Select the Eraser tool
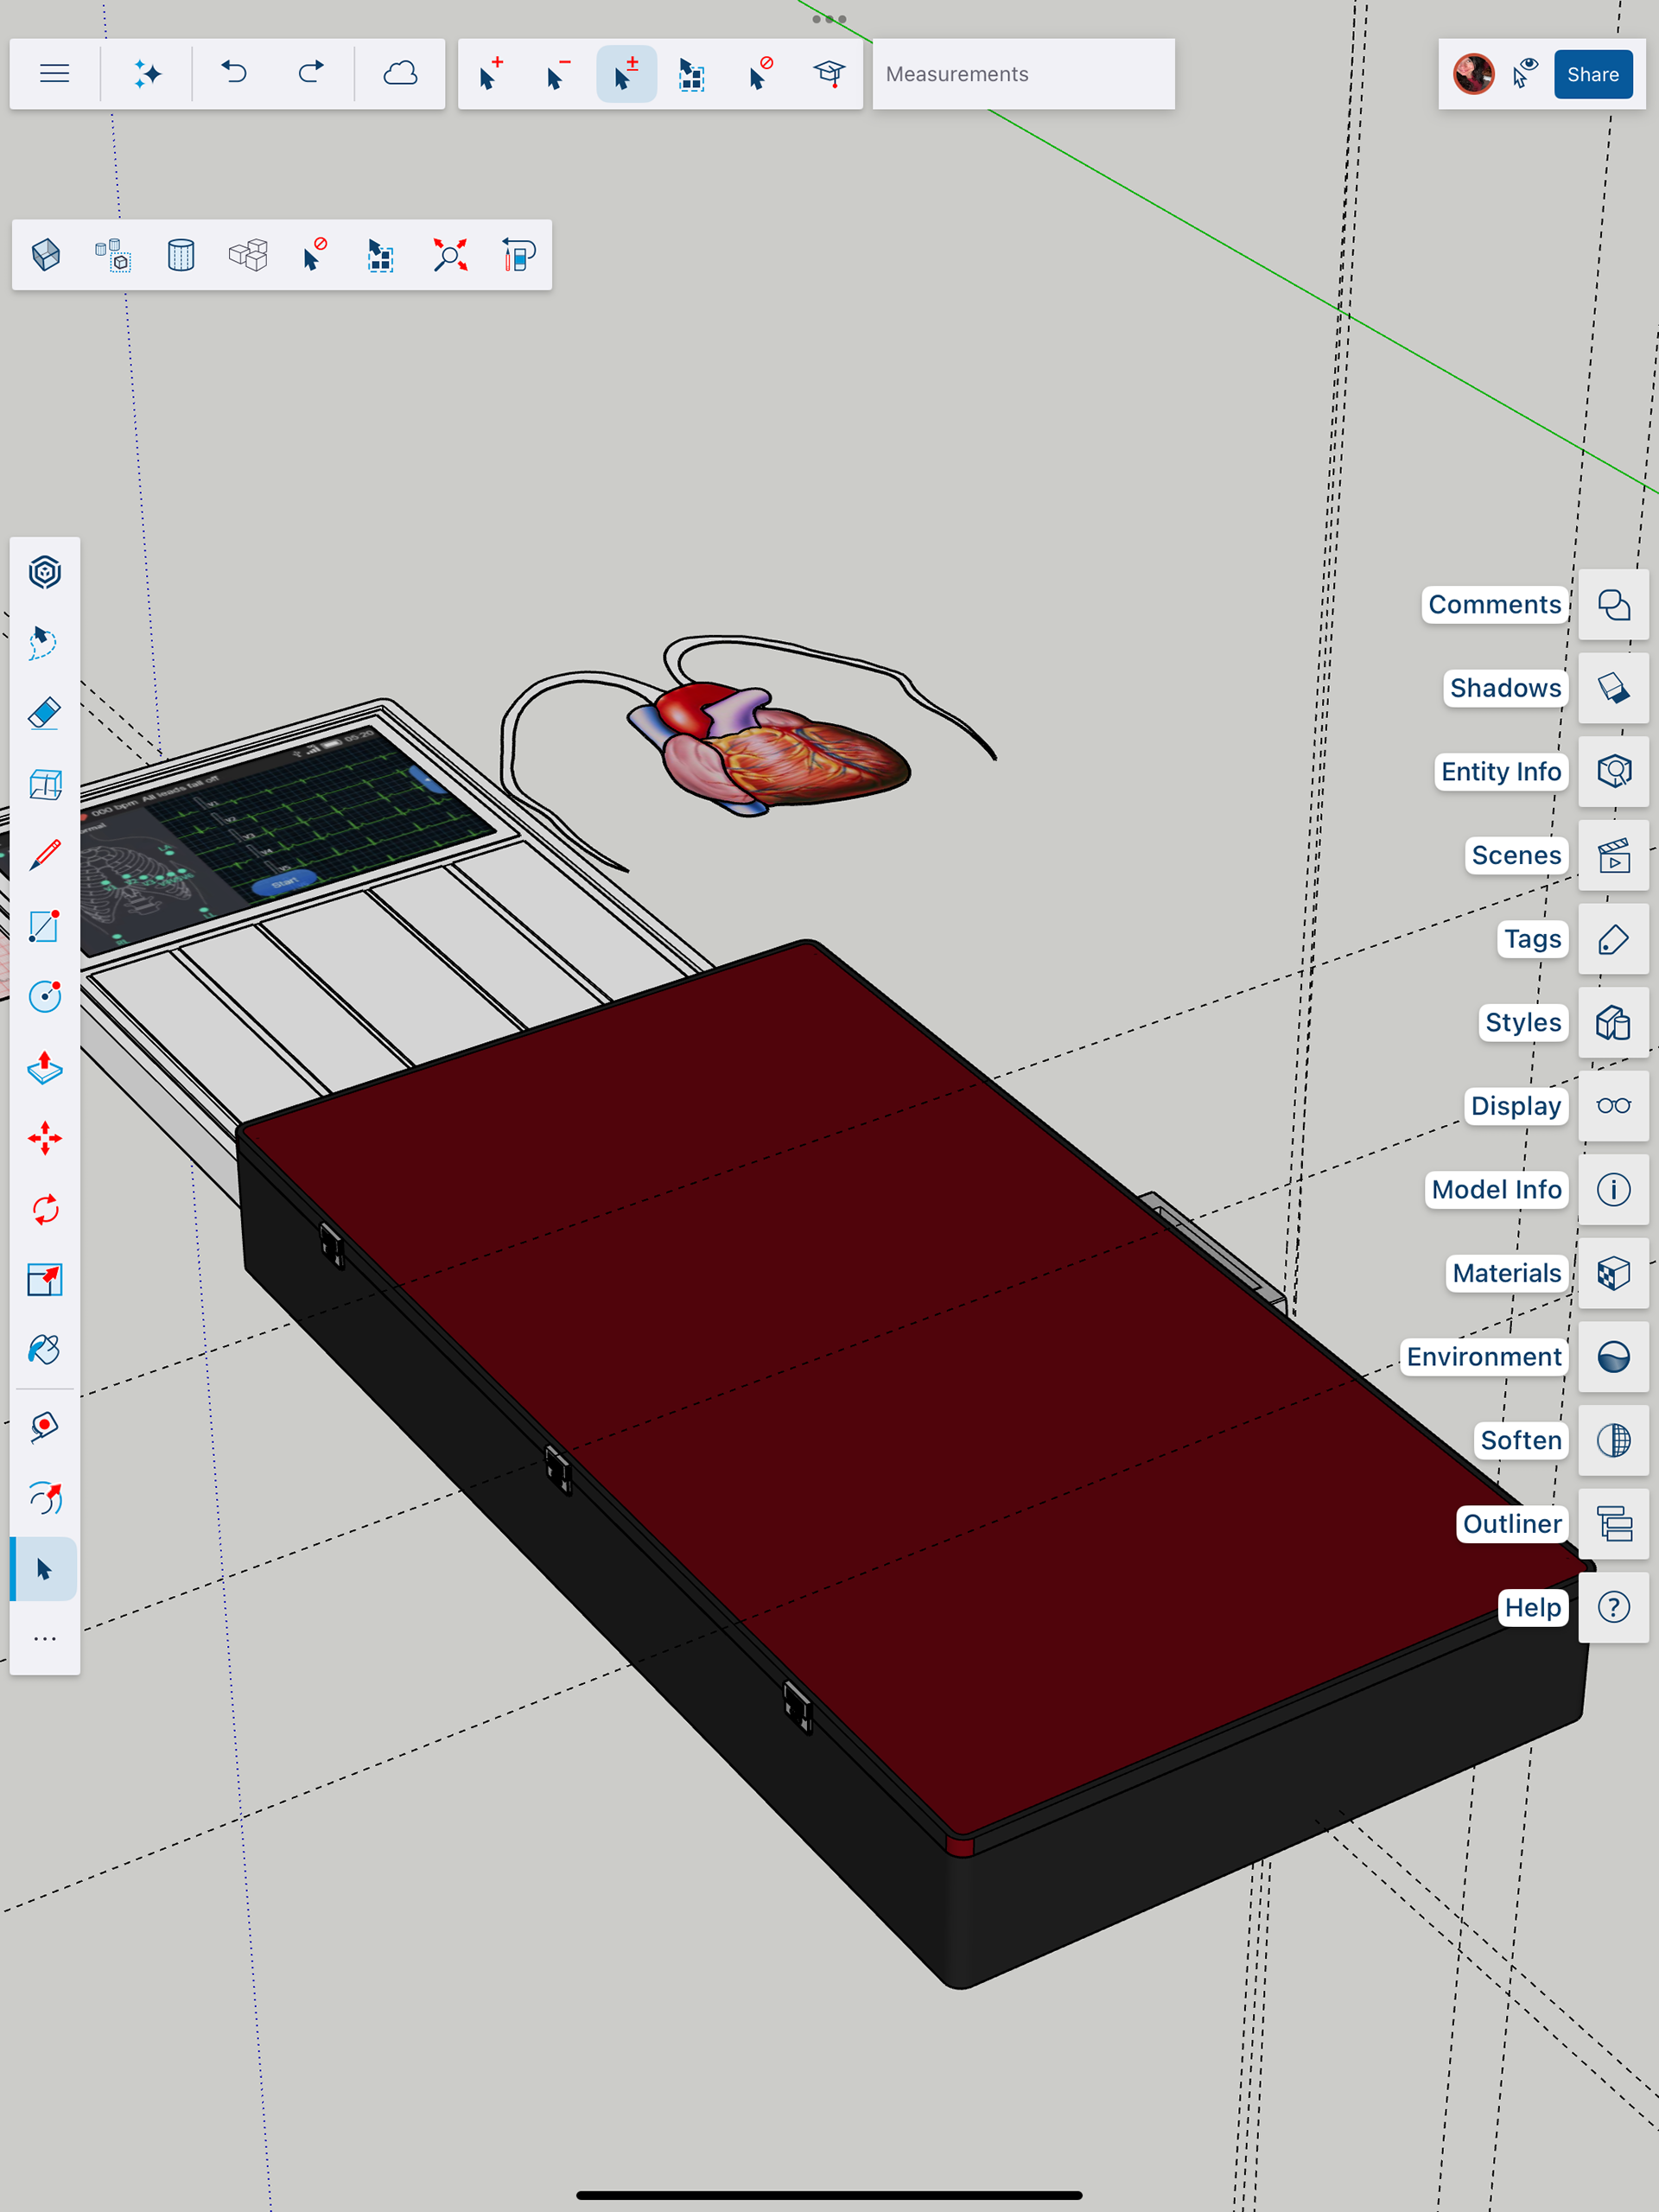The height and width of the screenshot is (2212, 1659). point(44,714)
